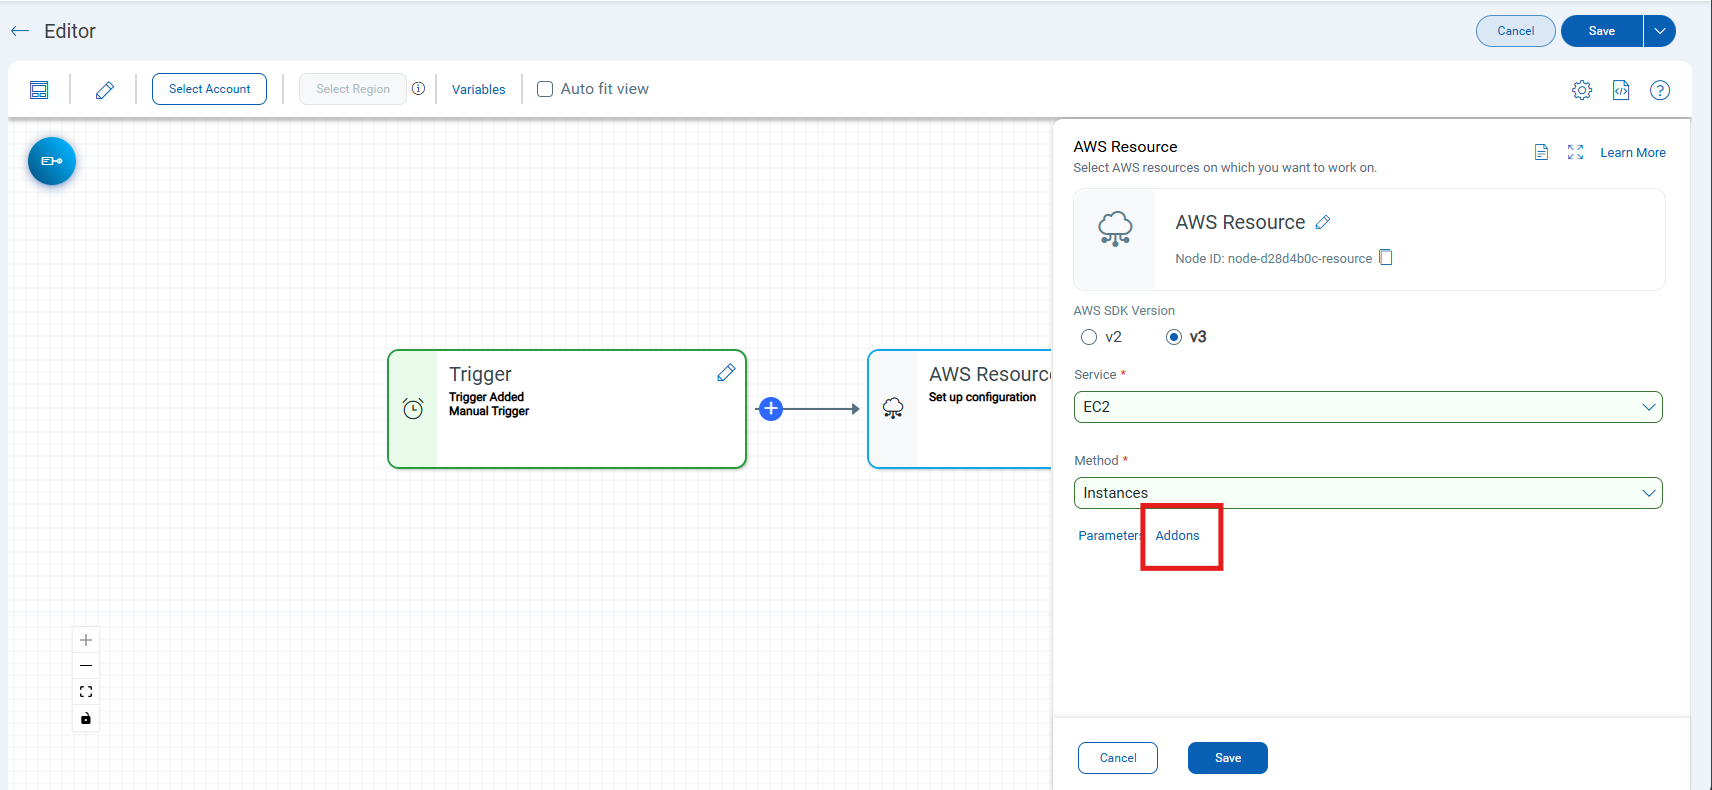Open help question mark icon
This screenshot has width=1712, height=790.
(x=1660, y=90)
